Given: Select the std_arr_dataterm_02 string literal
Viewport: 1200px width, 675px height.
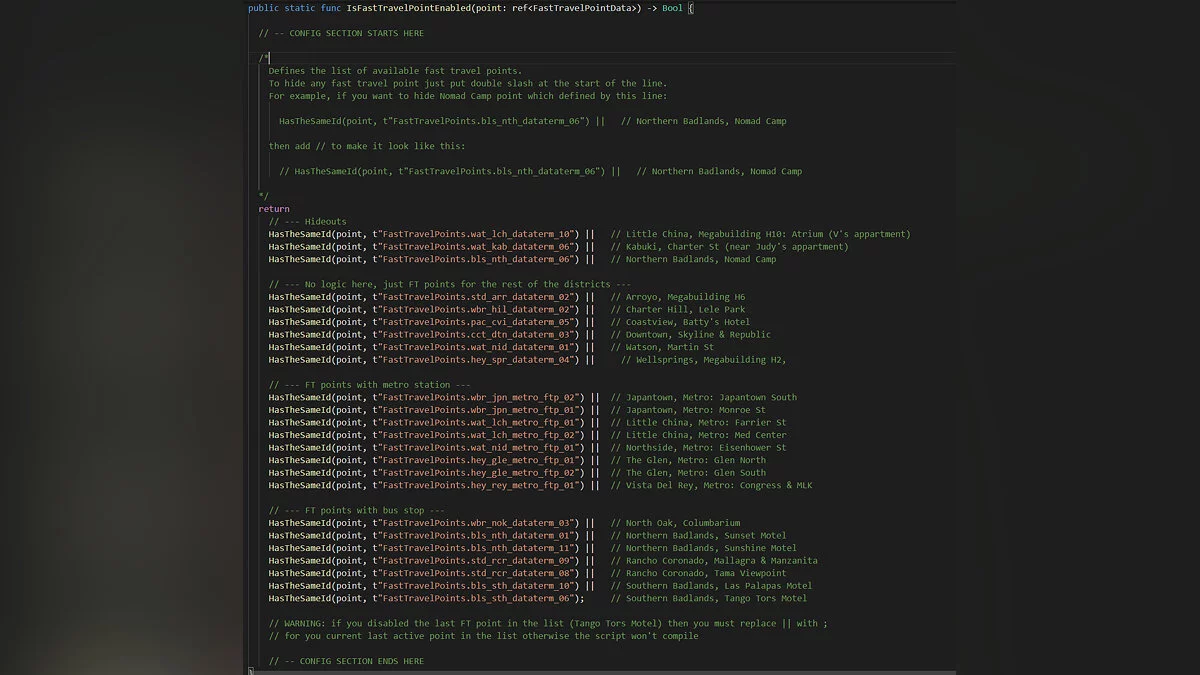Looking at the screenshot, I should pos(478,297).
